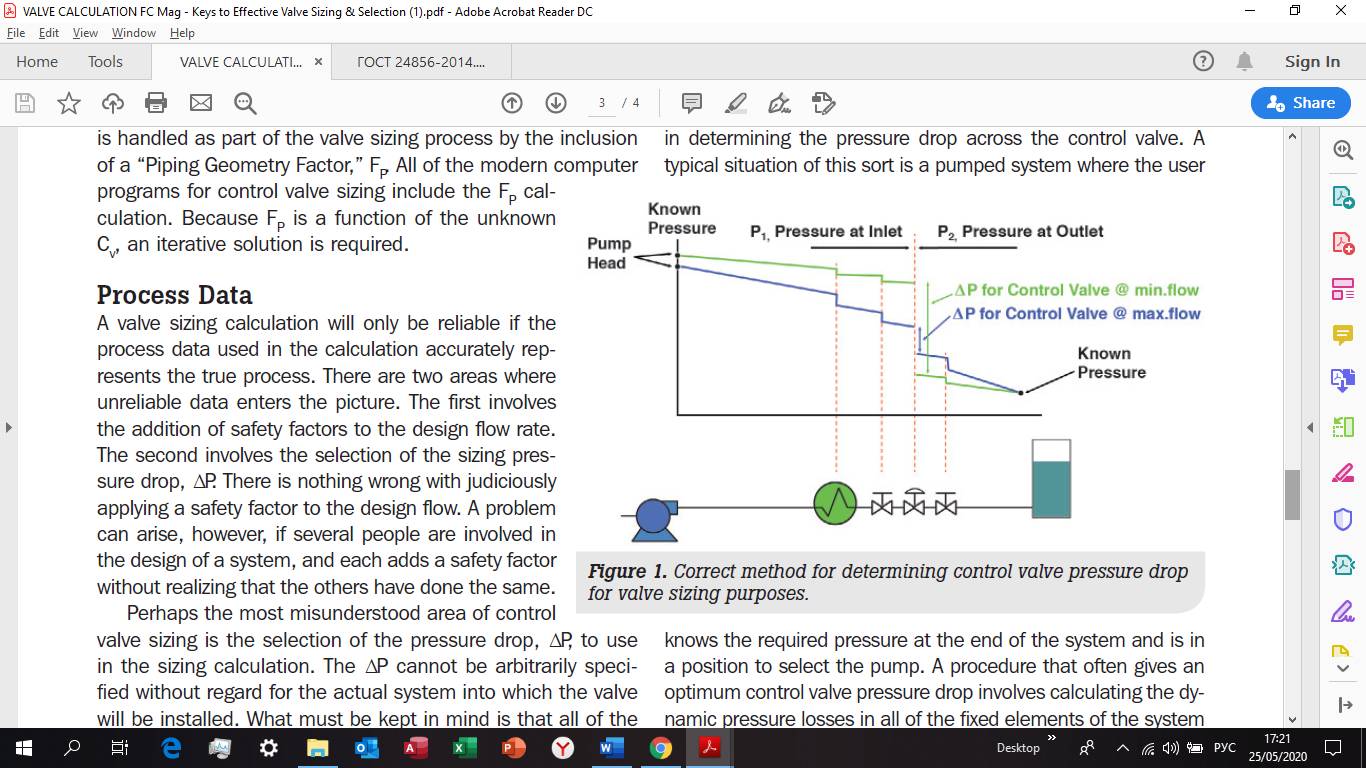Open File Explorer from taskbar
The width and height of the screenshot is (1366, 768).
[317, 747]
